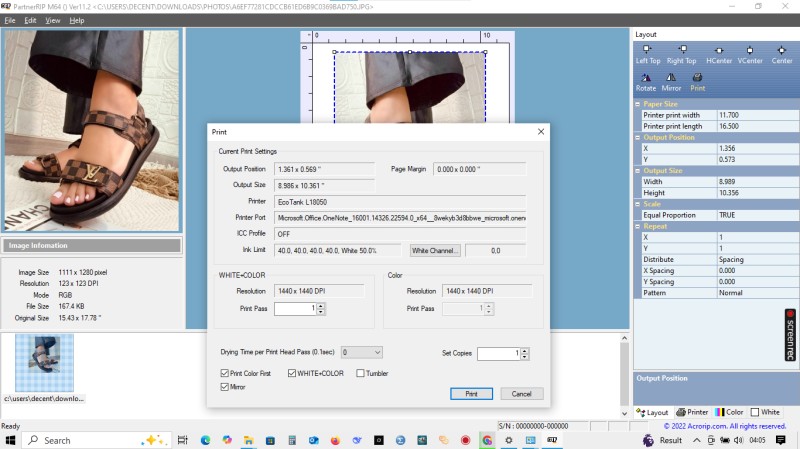Click the Right Top alignment icon
800x449 pixels.
682,49
